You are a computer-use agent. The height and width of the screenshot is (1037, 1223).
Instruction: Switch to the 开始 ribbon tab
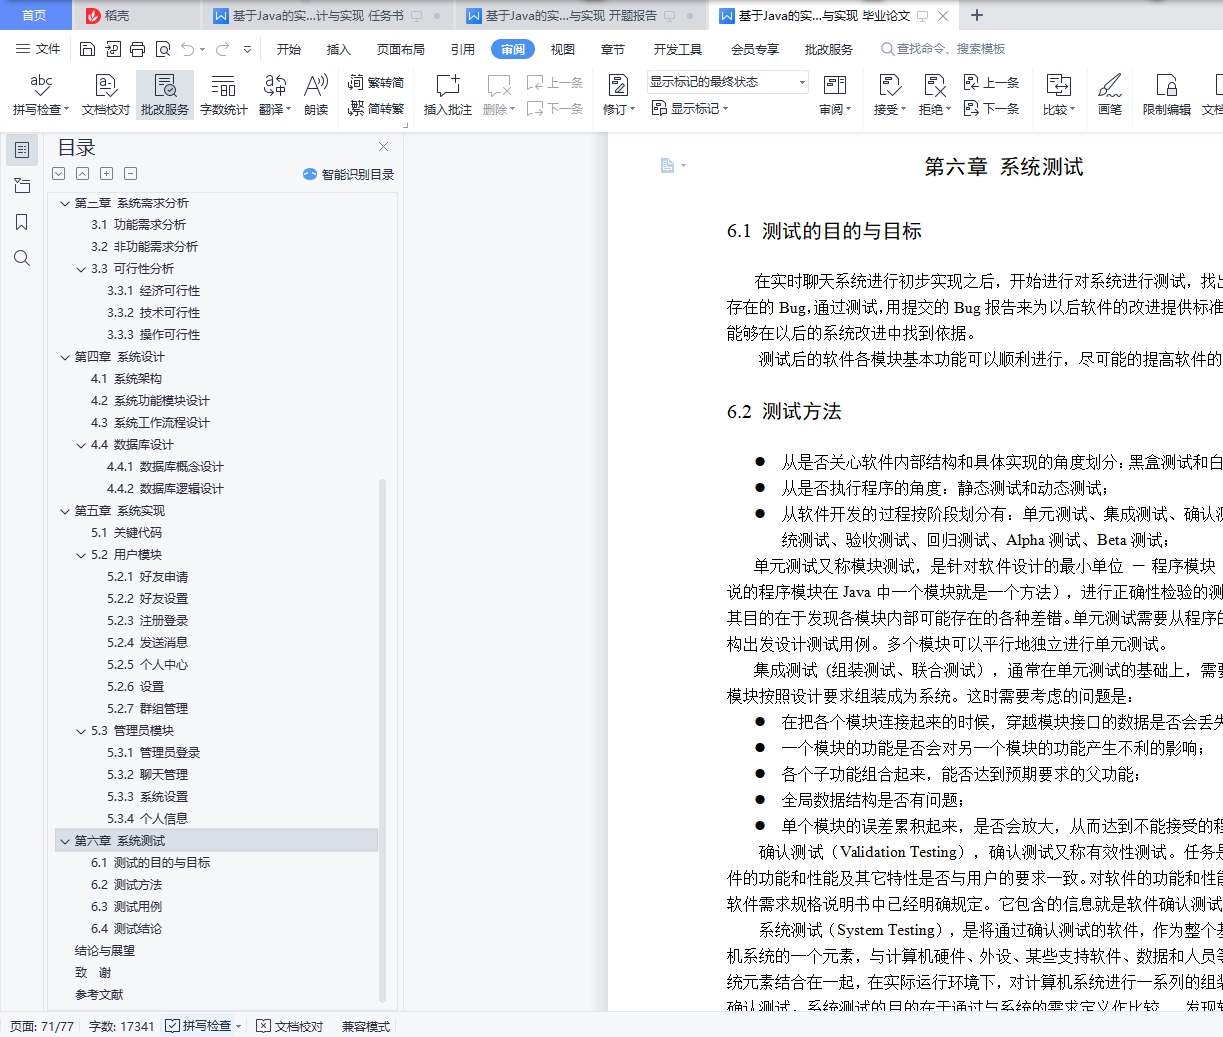click(289, 49)
